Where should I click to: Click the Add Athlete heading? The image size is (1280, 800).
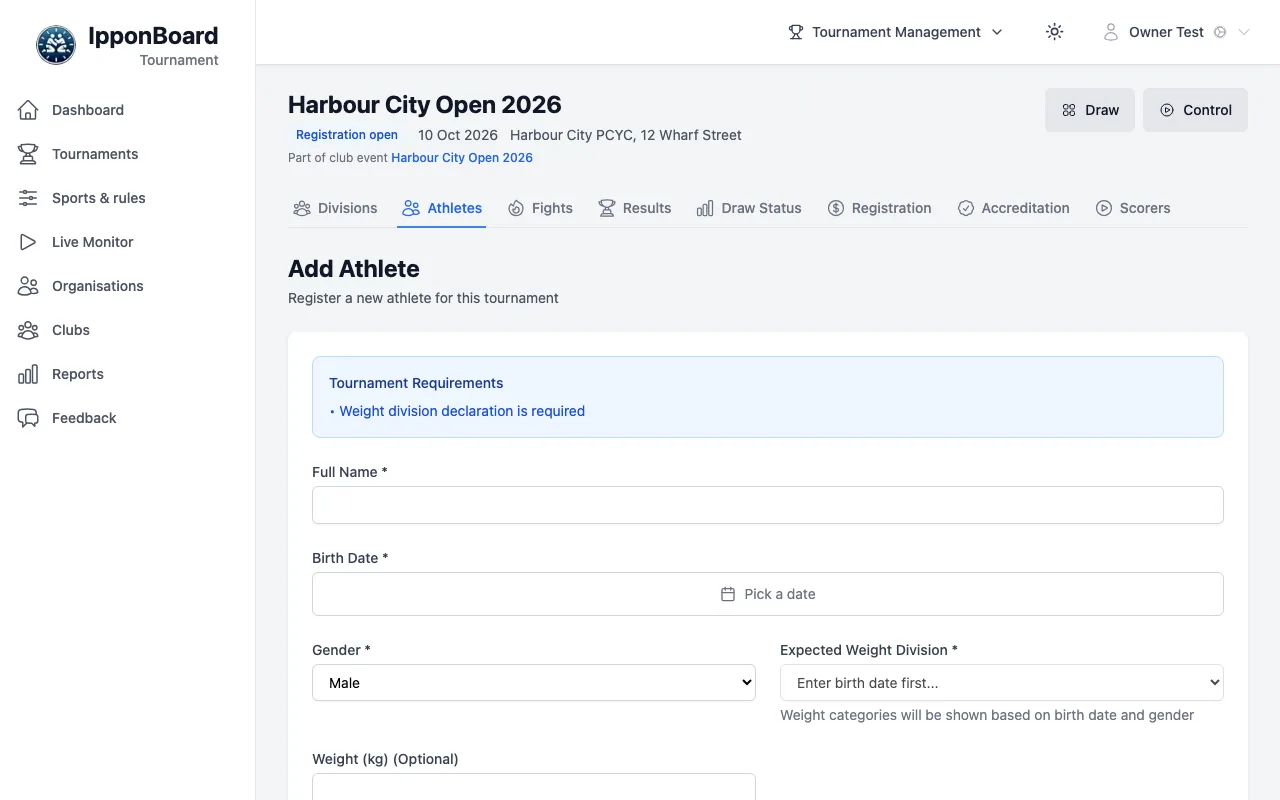pyautogui.click(x=354, y=269)
